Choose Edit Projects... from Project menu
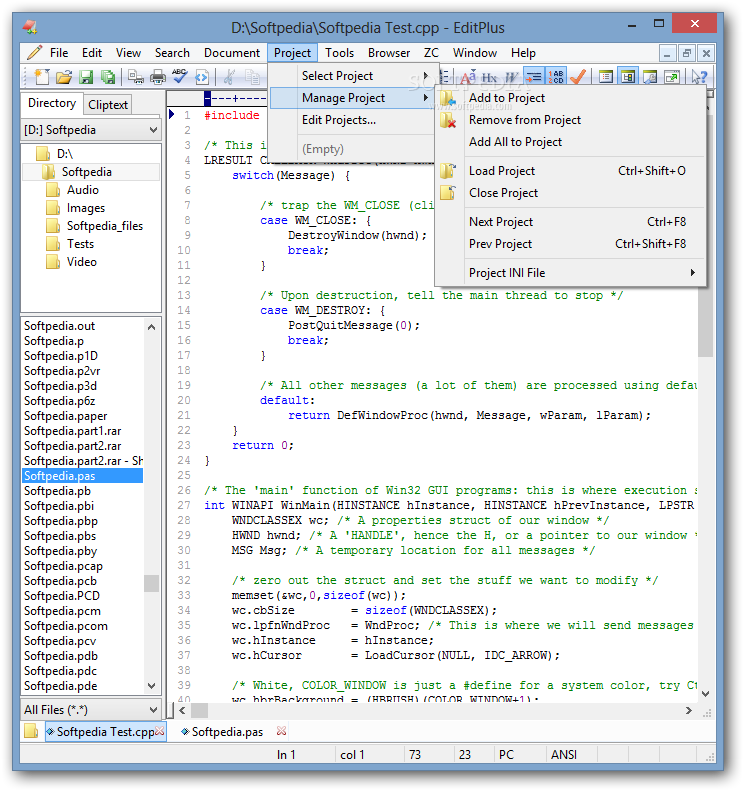The width and height of the screenshot is (744, 791). point(352,120)
